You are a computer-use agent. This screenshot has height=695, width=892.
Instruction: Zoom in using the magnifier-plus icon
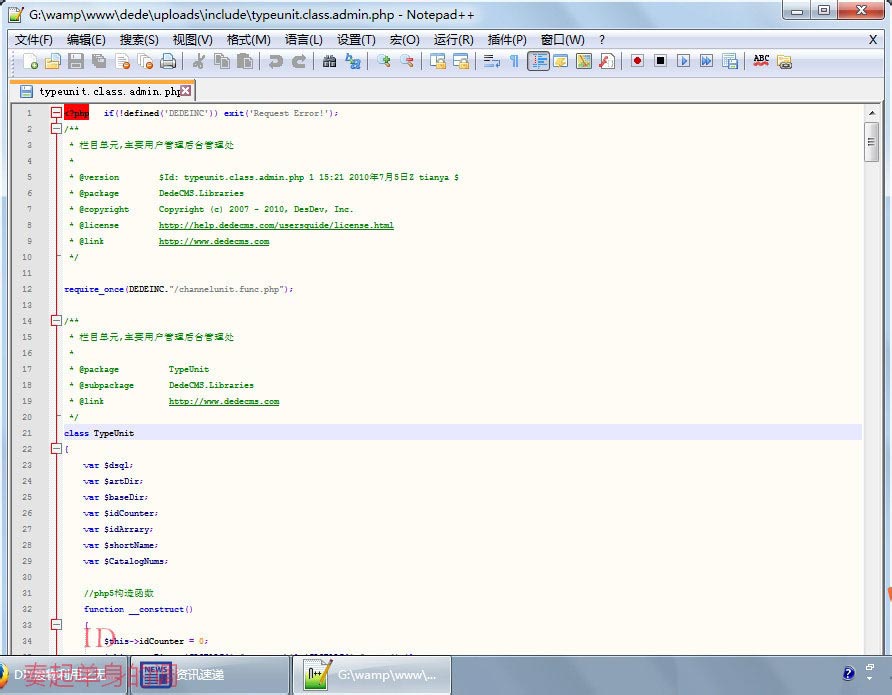point(384,61)
